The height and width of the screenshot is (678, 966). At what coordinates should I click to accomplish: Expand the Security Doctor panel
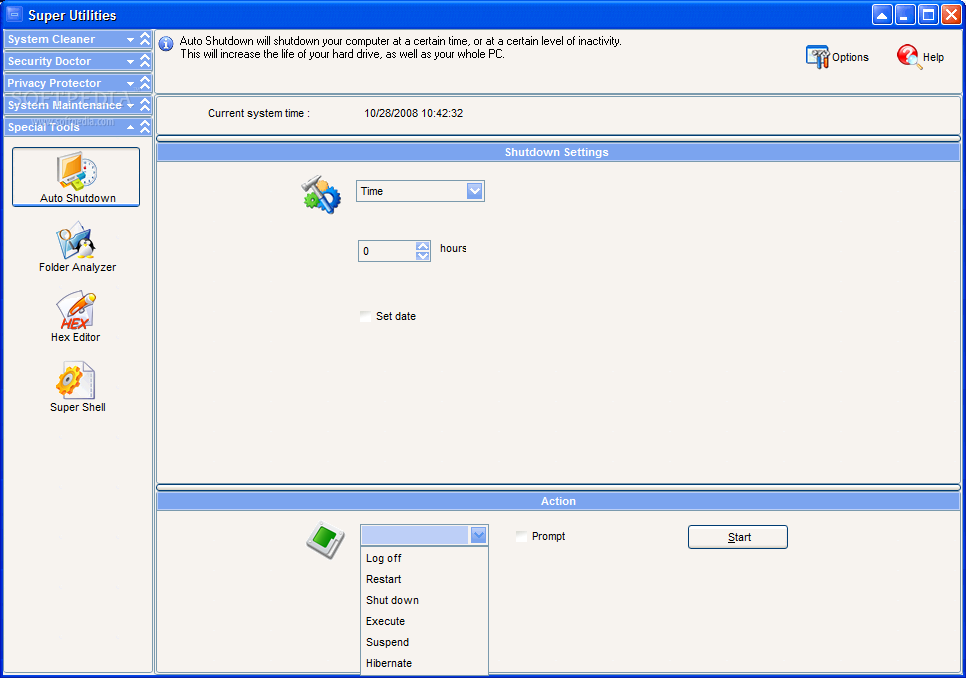(78, 61)
